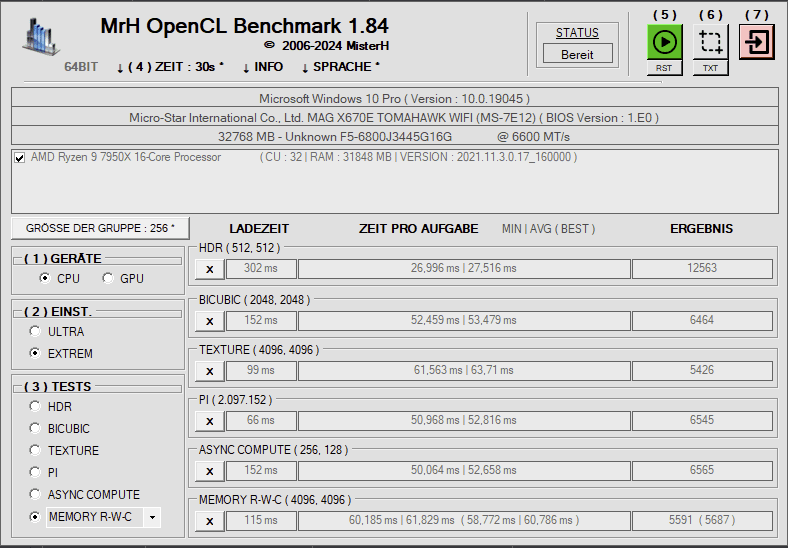Click the PI result value 6545

[x=702, y=420]
